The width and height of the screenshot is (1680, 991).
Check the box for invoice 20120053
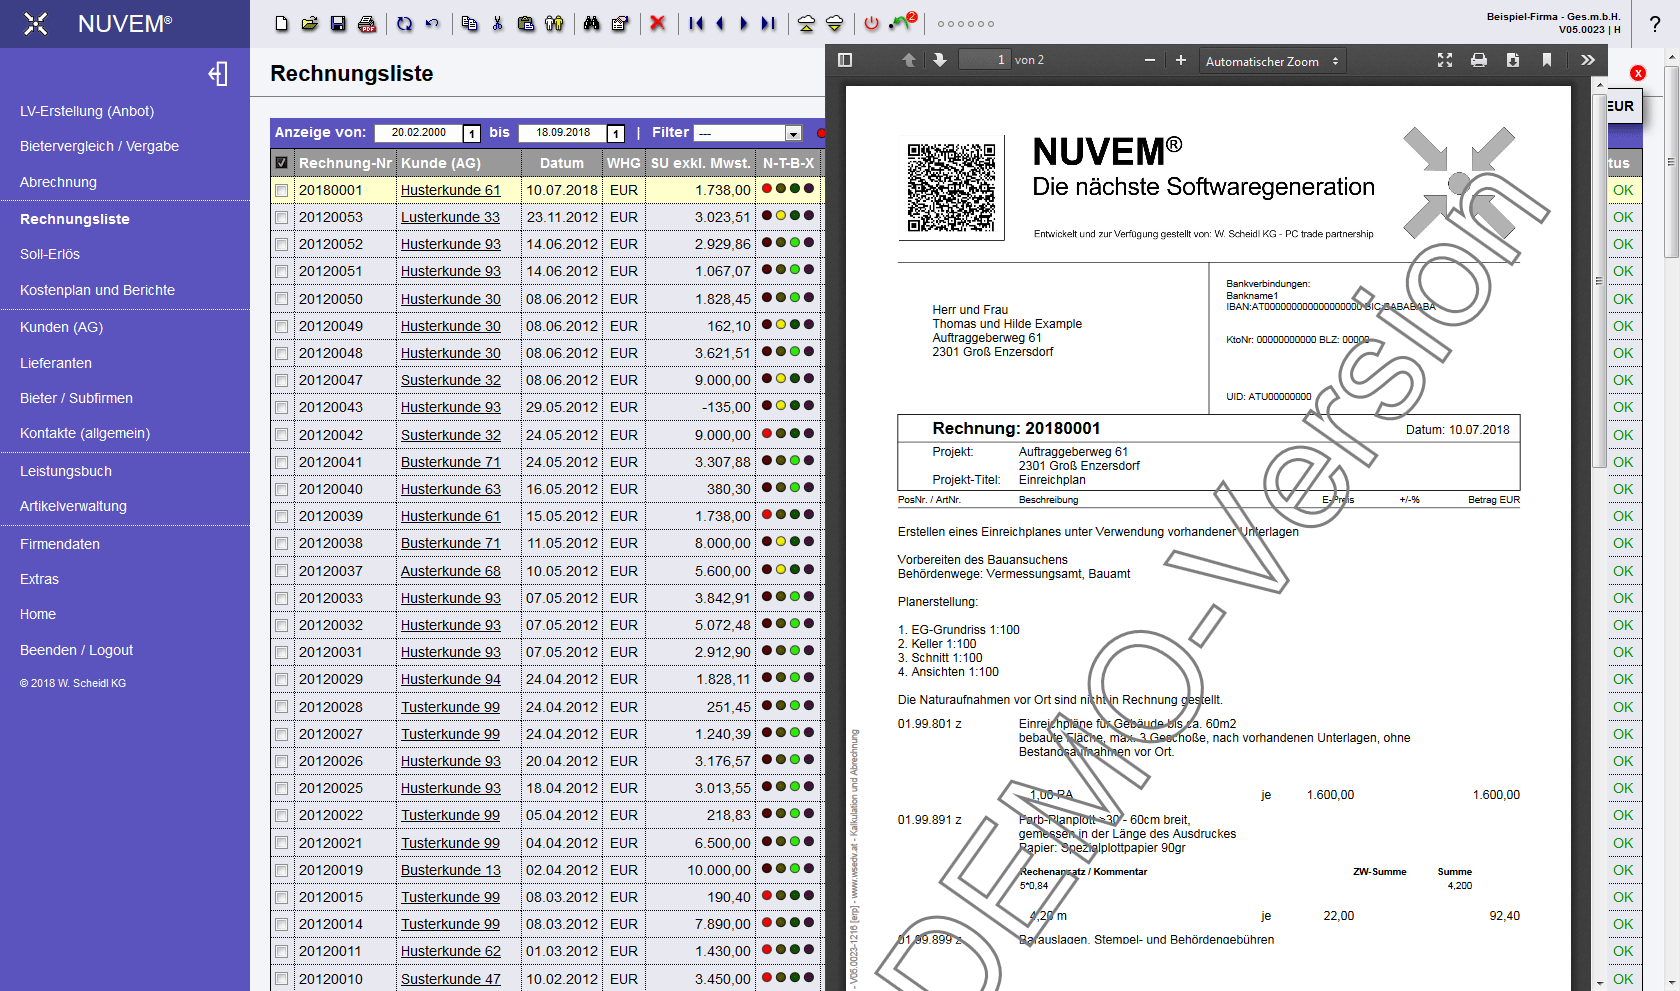point(282,217)
